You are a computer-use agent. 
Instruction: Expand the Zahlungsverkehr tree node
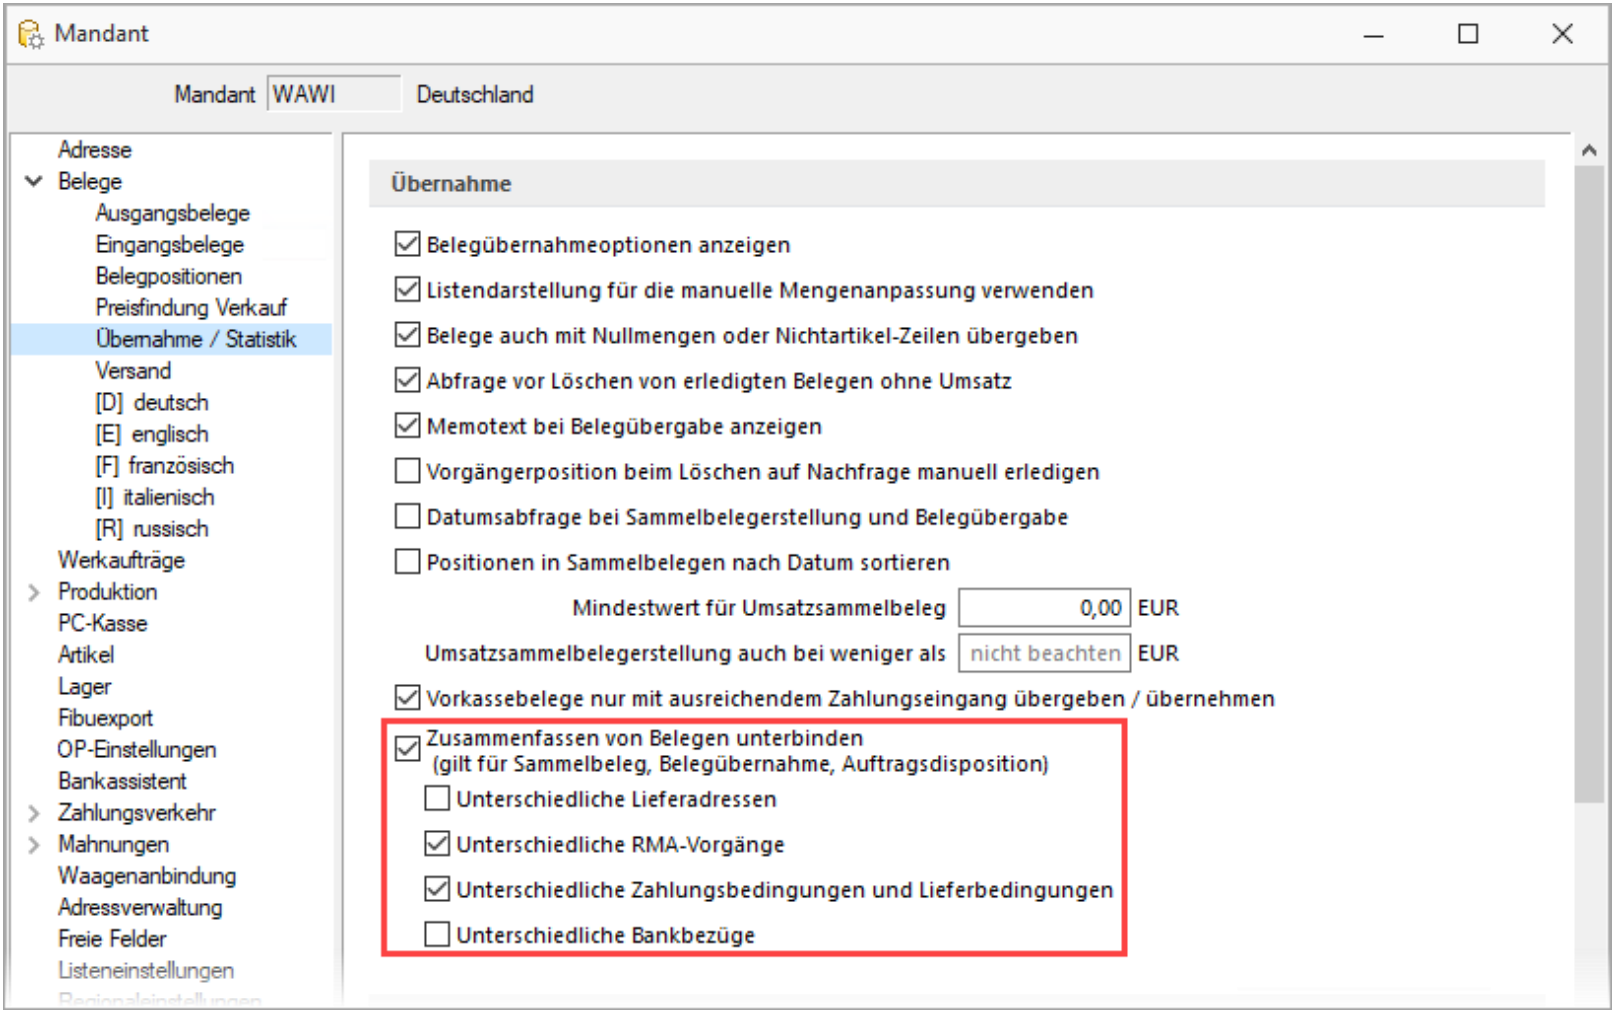pyautogui.click(x=34, y=813)
